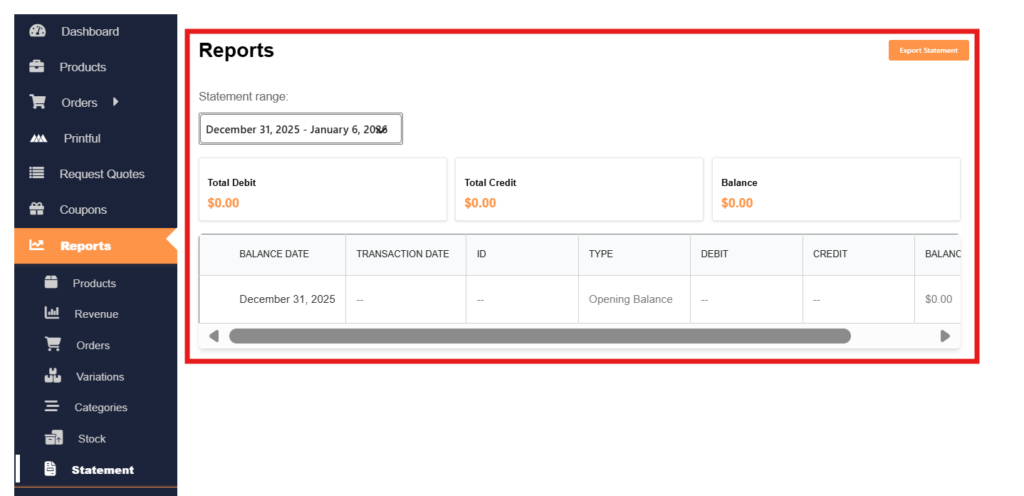Viewport: 1024px width, 496px height.
Task: Click the Variations boxes icon
Action: click(x=52, y=377)
